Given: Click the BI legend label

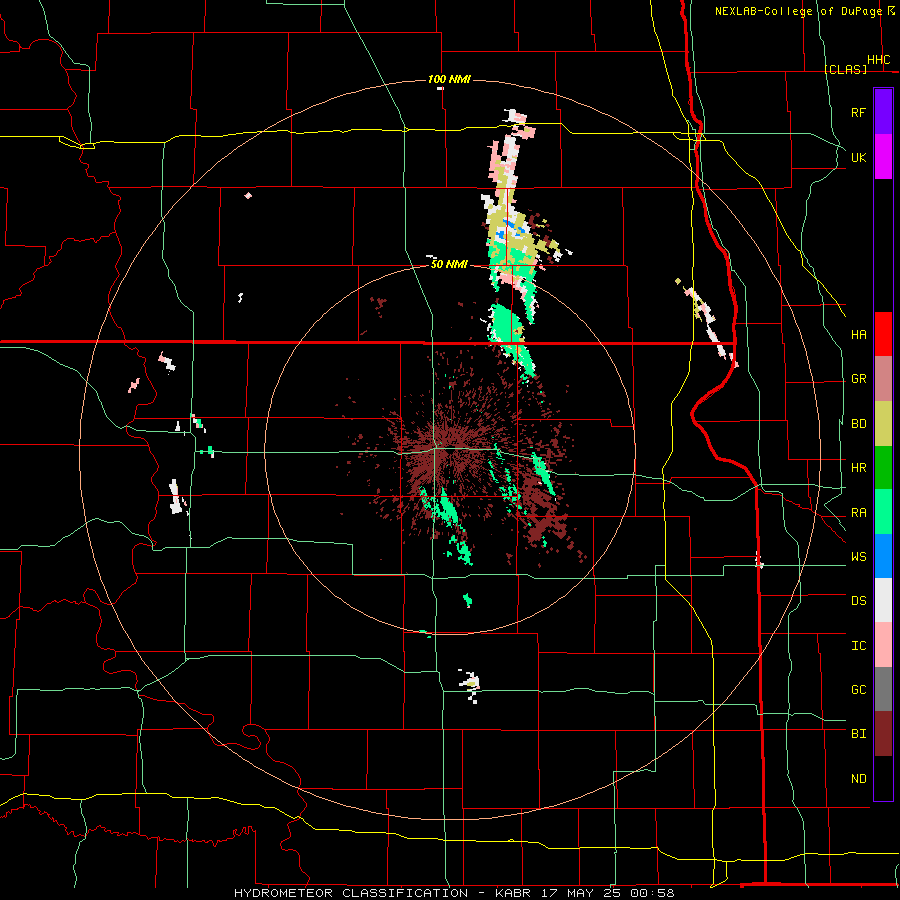Looking at the screenshot, I should click(x=858, y=734).
